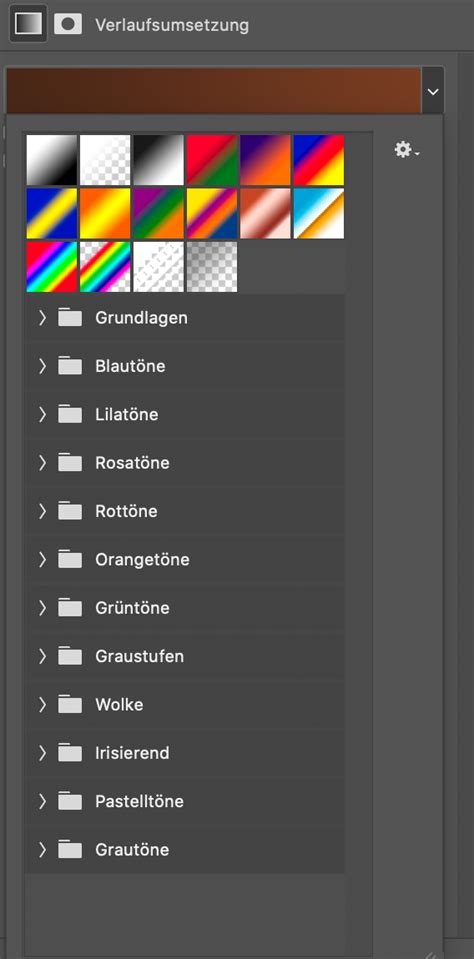
Task: Click the Grautöne folder icon
Action: pos(70,850)
